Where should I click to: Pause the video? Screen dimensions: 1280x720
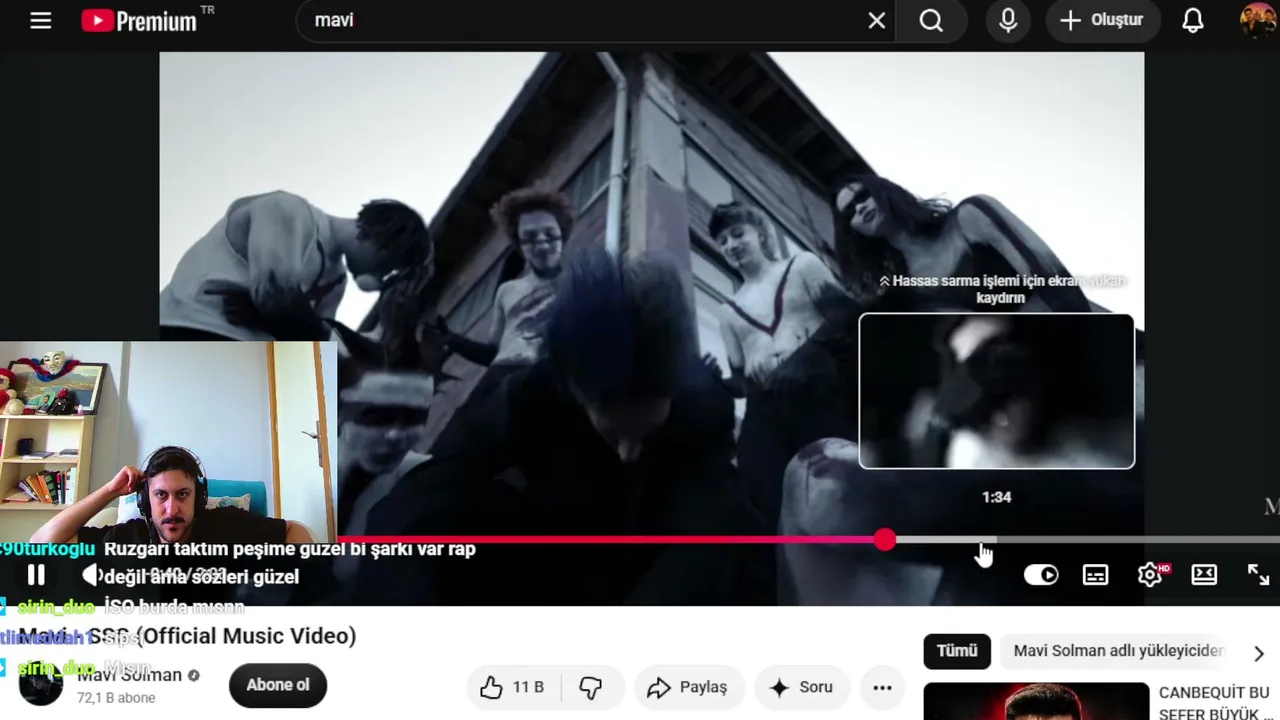pos(36,575)
